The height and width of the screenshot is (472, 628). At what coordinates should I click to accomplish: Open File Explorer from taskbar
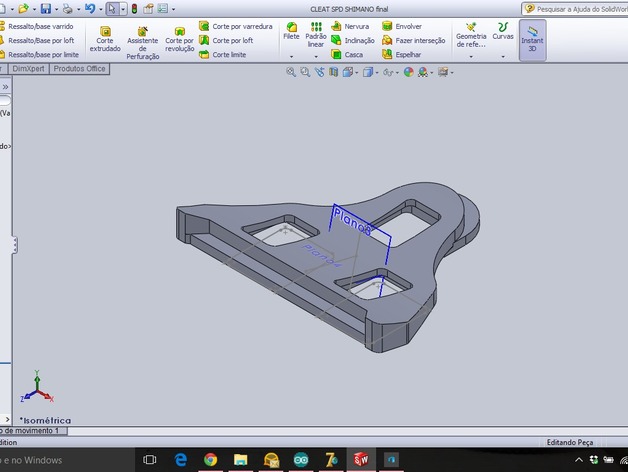click(241, 460)
